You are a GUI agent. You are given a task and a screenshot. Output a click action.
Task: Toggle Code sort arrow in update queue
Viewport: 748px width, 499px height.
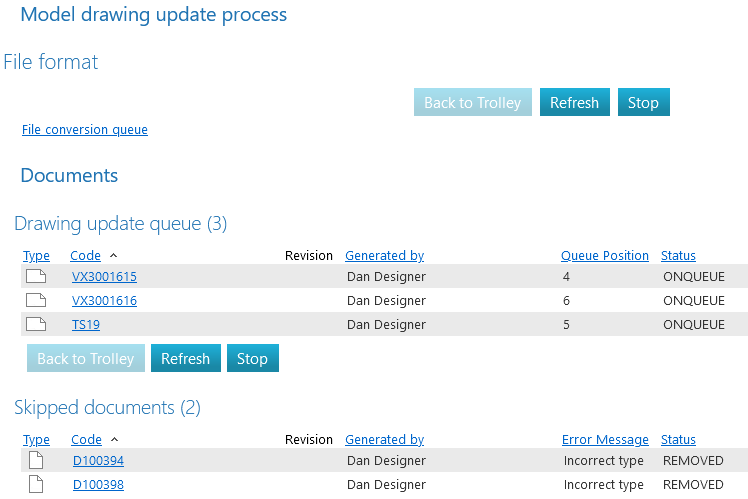coord(113,256)
